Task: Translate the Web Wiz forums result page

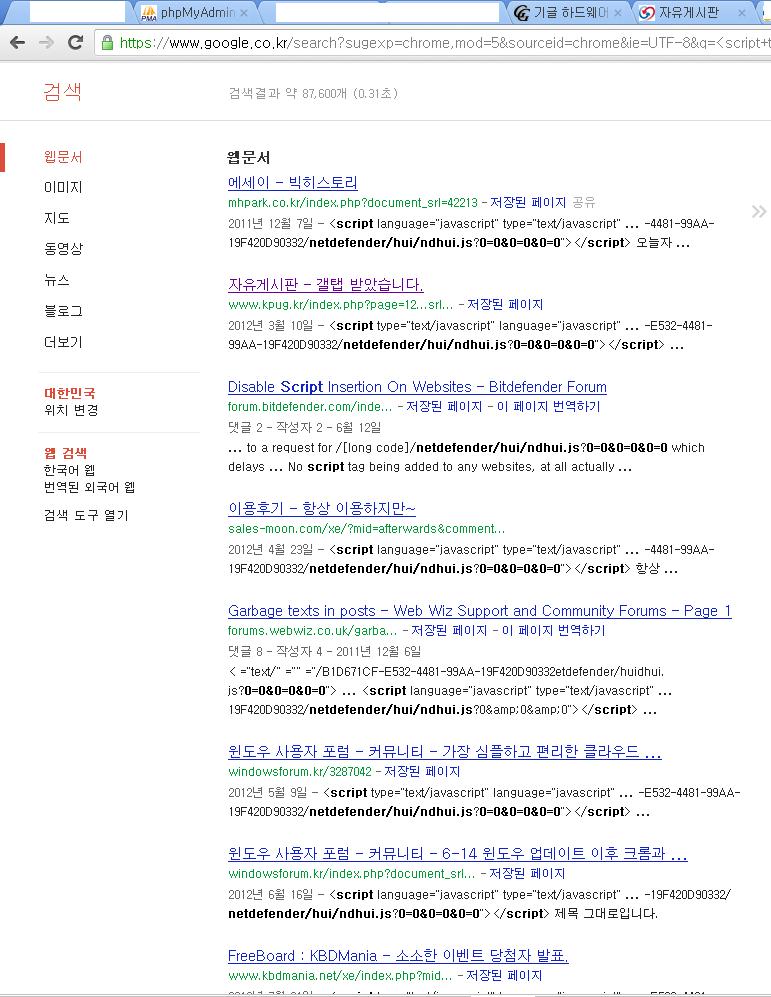Action: pos(556,630)
